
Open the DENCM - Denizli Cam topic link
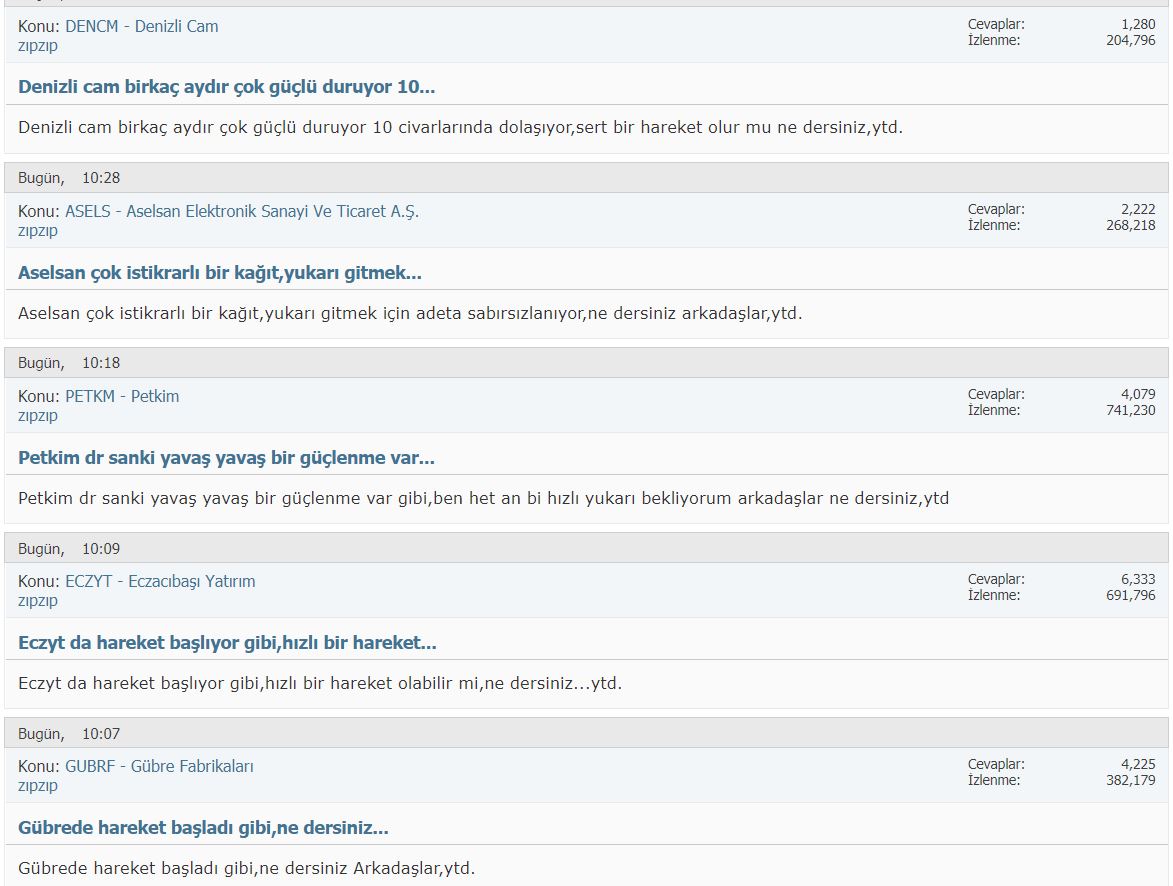tap(141, 26)
